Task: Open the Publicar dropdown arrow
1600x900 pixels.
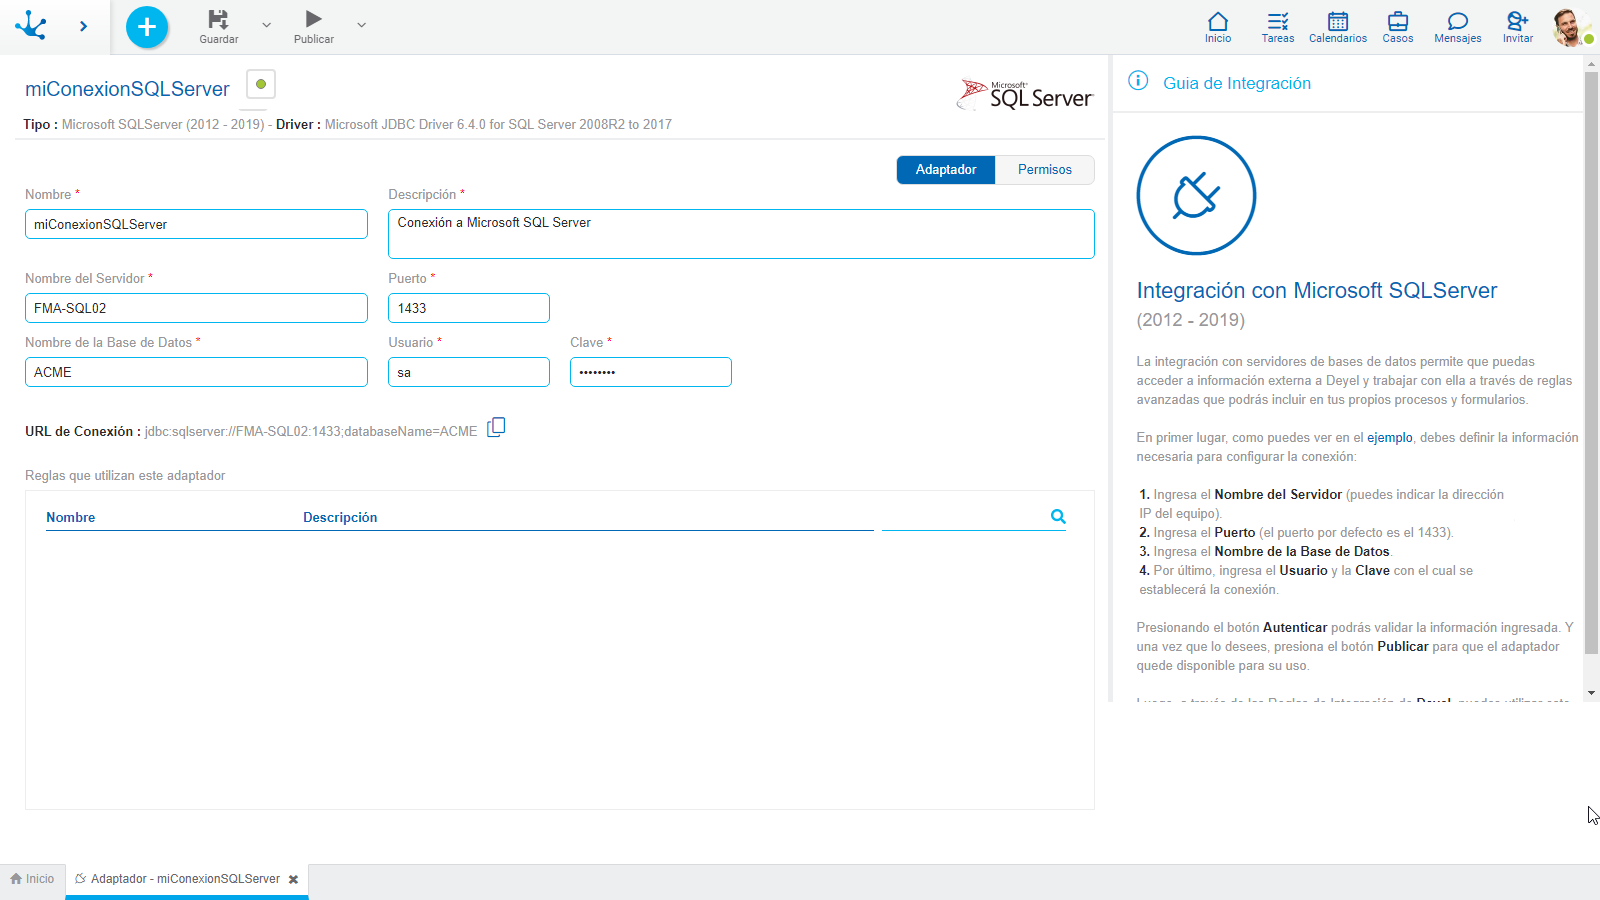Action: (x=361, y=25)
